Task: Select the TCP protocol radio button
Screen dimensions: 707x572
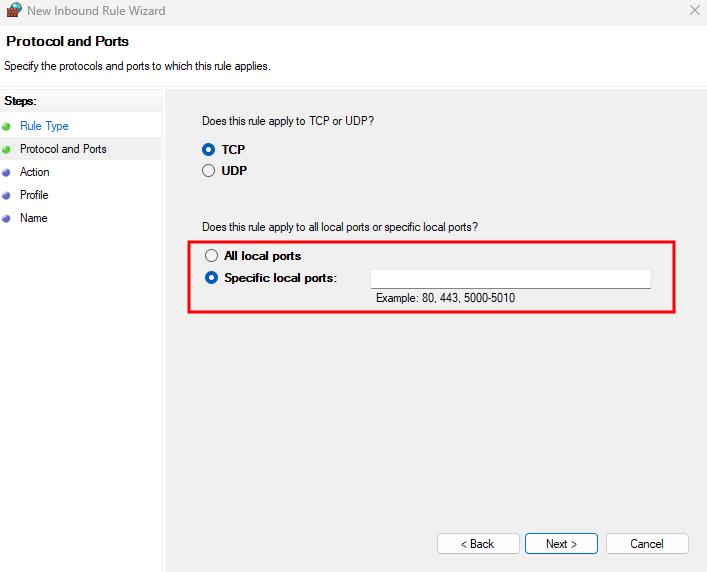Action: (208, 149)
